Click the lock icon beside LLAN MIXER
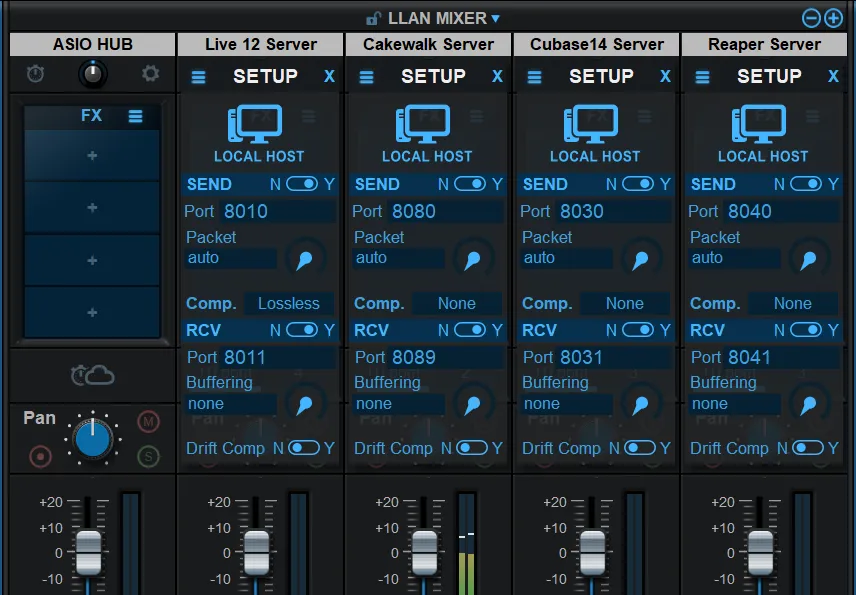856x595 pixels. pyautogui.click(x=373, y=19)
